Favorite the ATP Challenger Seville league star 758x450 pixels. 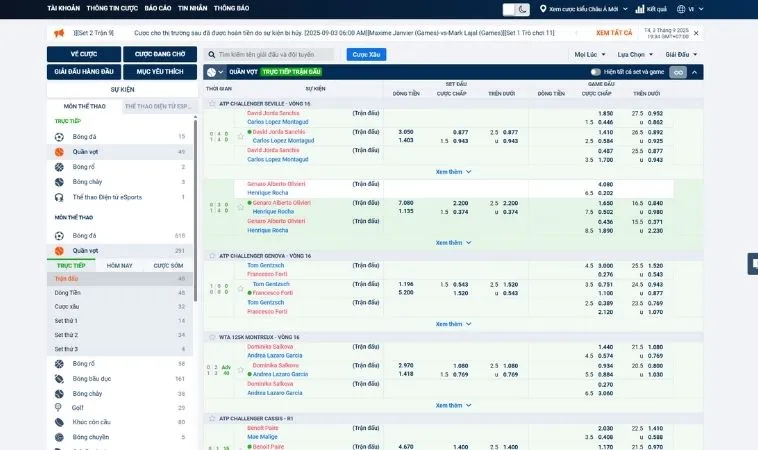point(212,103)
